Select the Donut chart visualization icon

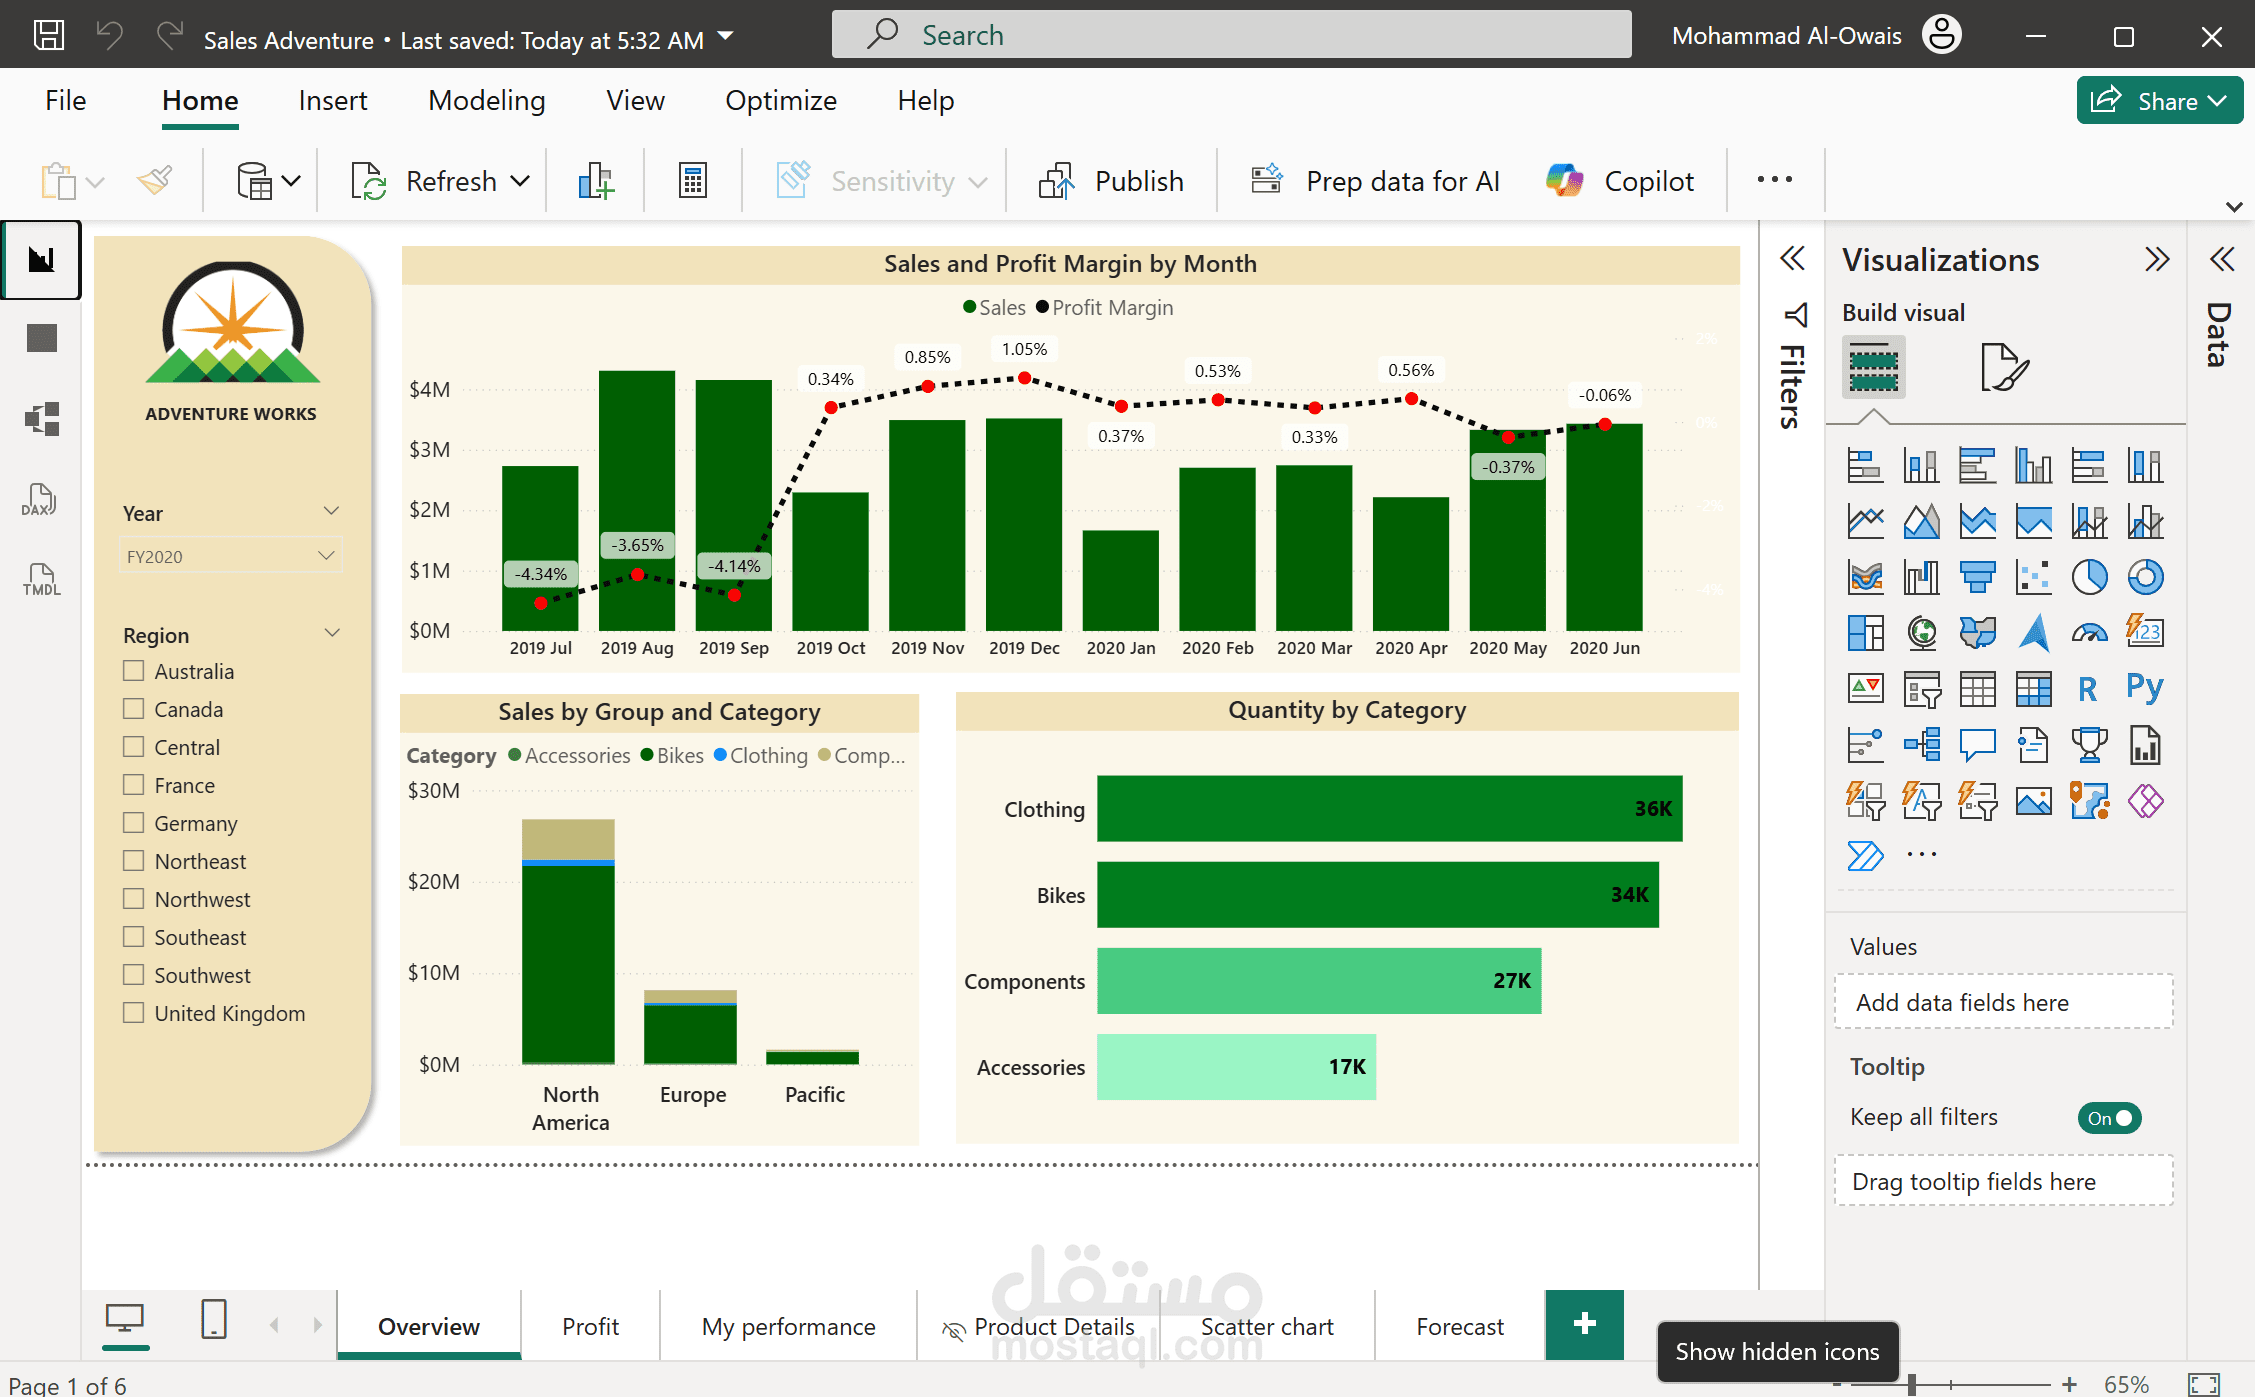point(2146,577)
